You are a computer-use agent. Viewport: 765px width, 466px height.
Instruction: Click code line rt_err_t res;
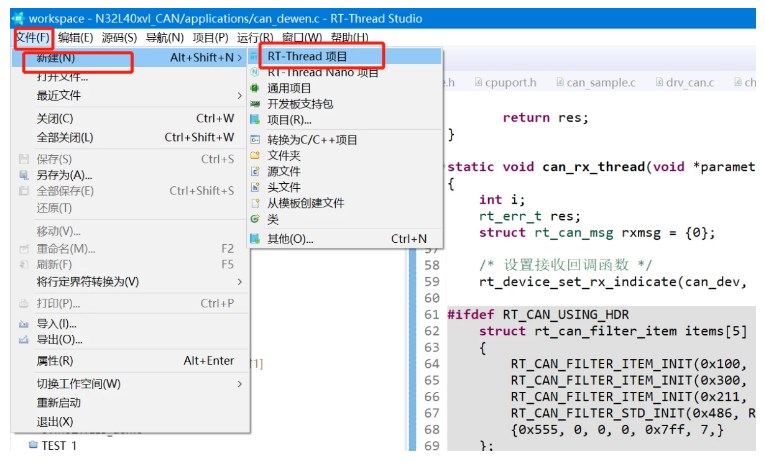530,216
